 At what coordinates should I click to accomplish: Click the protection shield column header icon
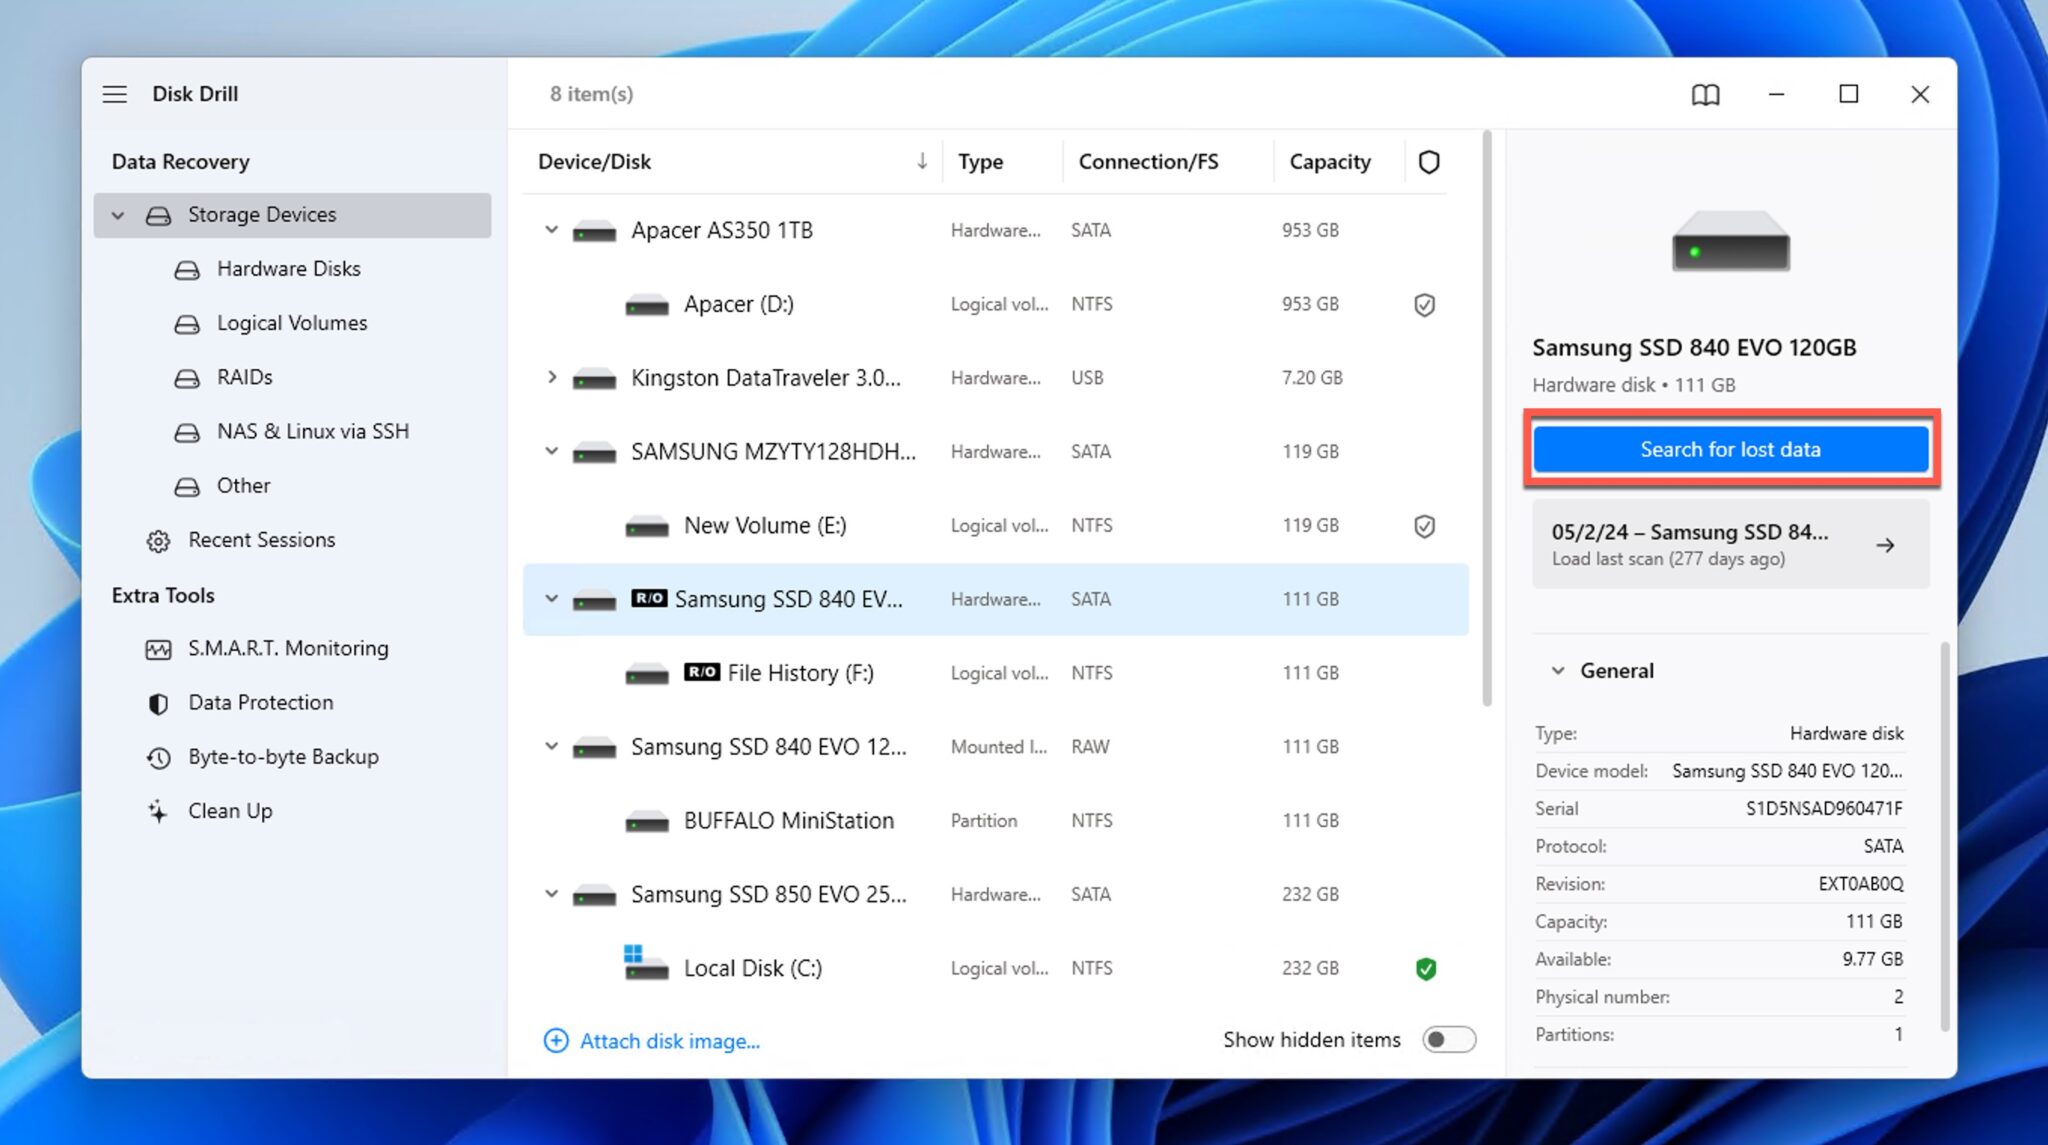[x=1429, y=162]
